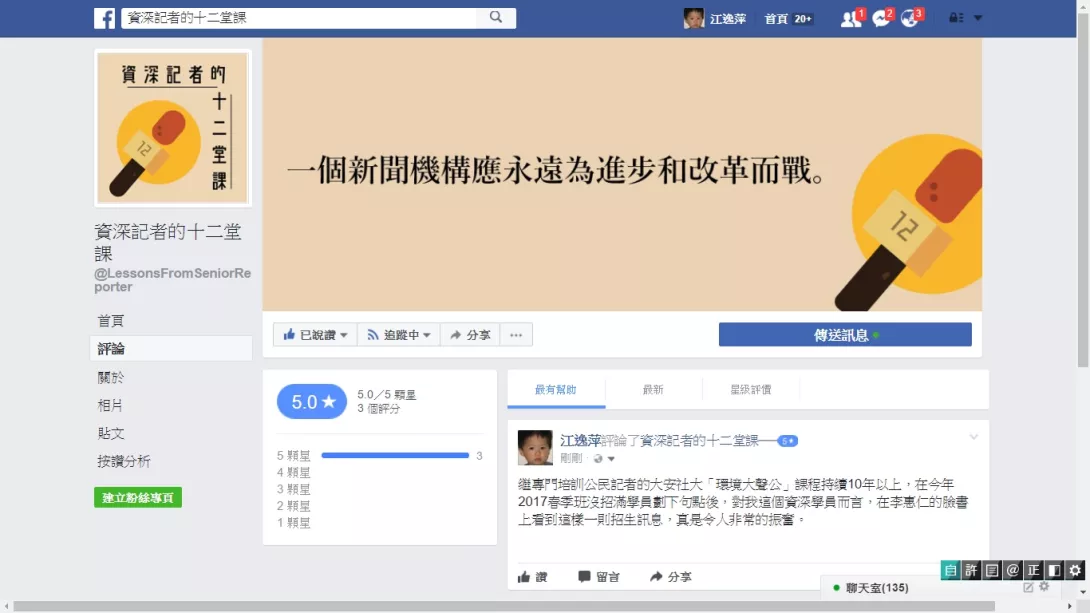Click the 傳送訊息 send message button
This screenshot has width=1090, height=613.
(x=845, y=335)
